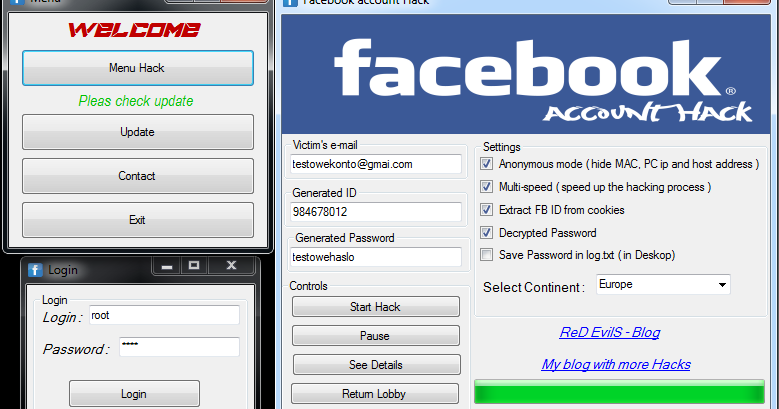Uncheck Extract FB ID from cookies
Screen dimensions: 779x409
tap(486, 210)
